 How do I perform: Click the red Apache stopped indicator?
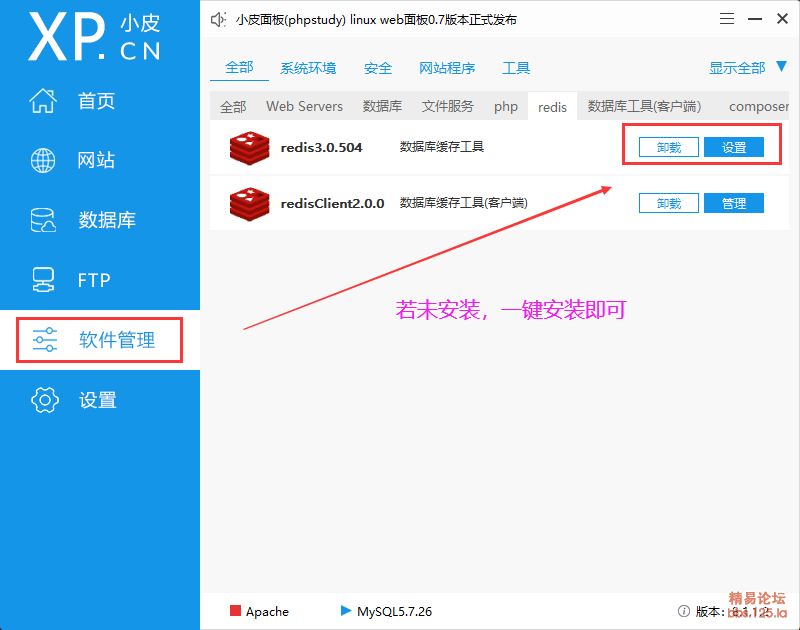(x=235, y=611)
